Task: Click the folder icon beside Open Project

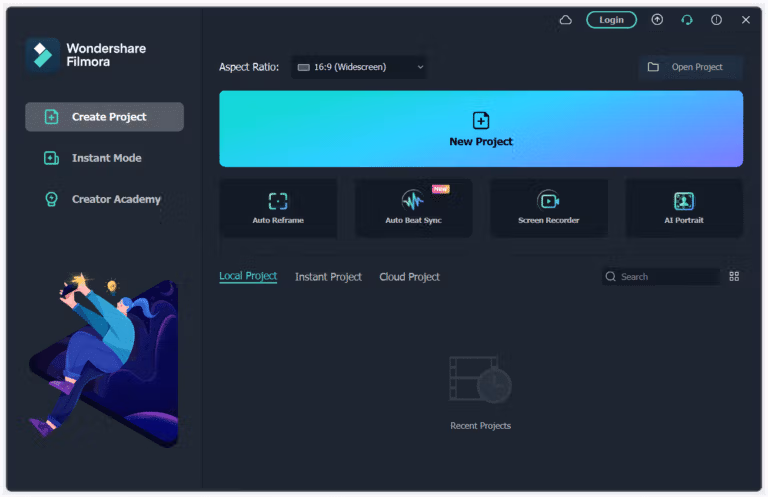Action: [653, 67]
